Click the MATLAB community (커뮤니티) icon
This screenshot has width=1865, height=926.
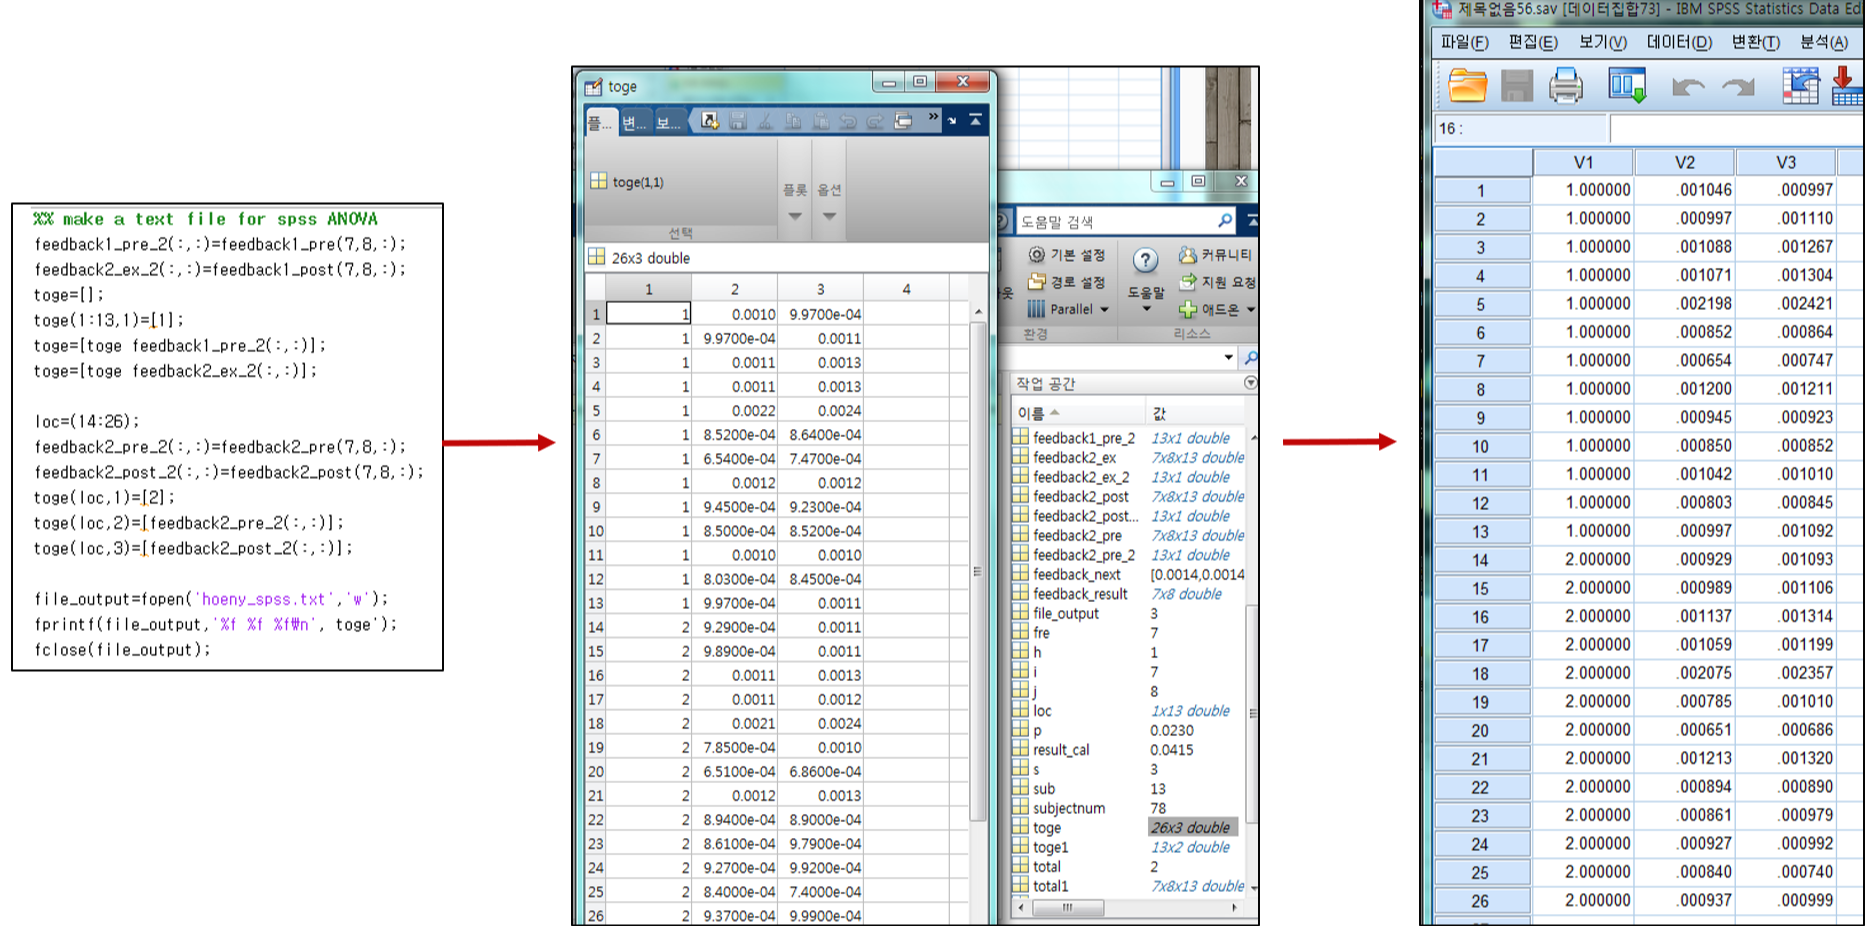1187,255
